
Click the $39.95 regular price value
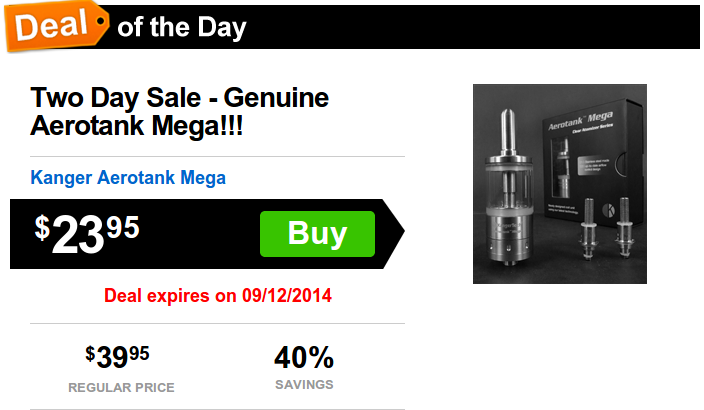[x=117, y=357]
